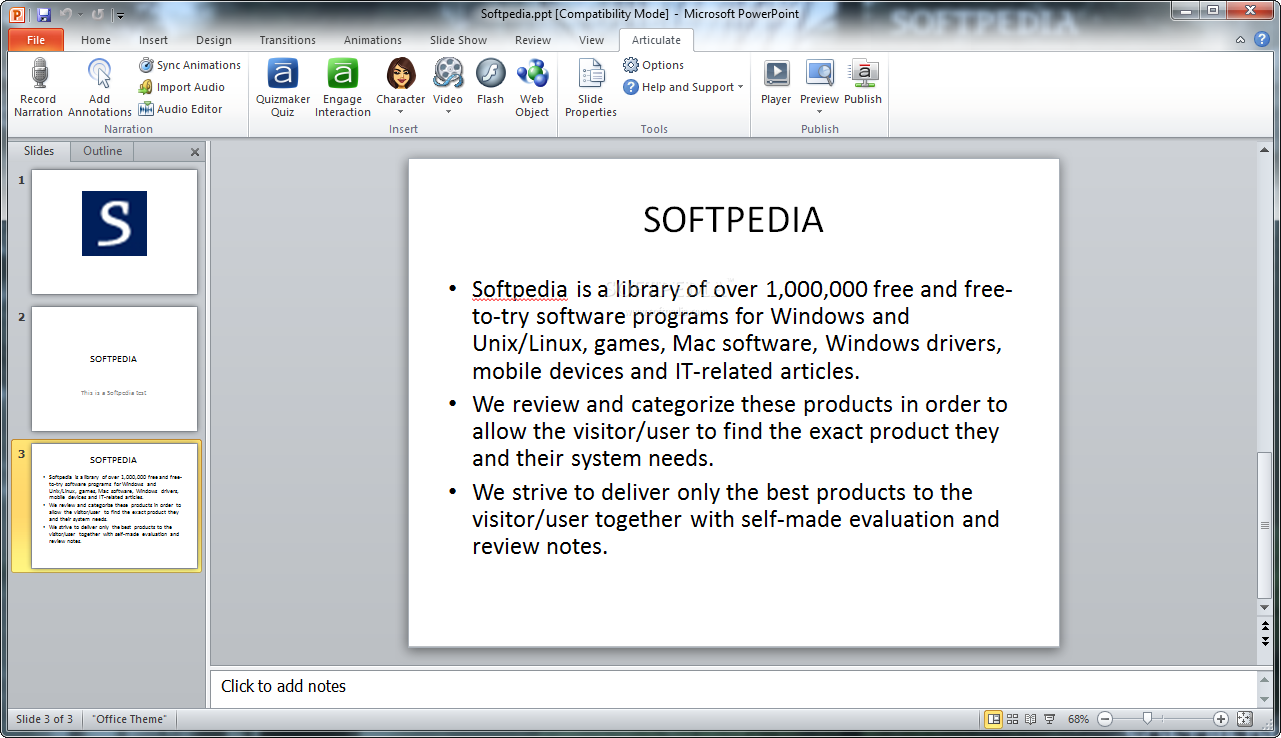Click the "Office Theme" status bar entry
This screenshot has height=738, width=1281.
pos(130,719)
